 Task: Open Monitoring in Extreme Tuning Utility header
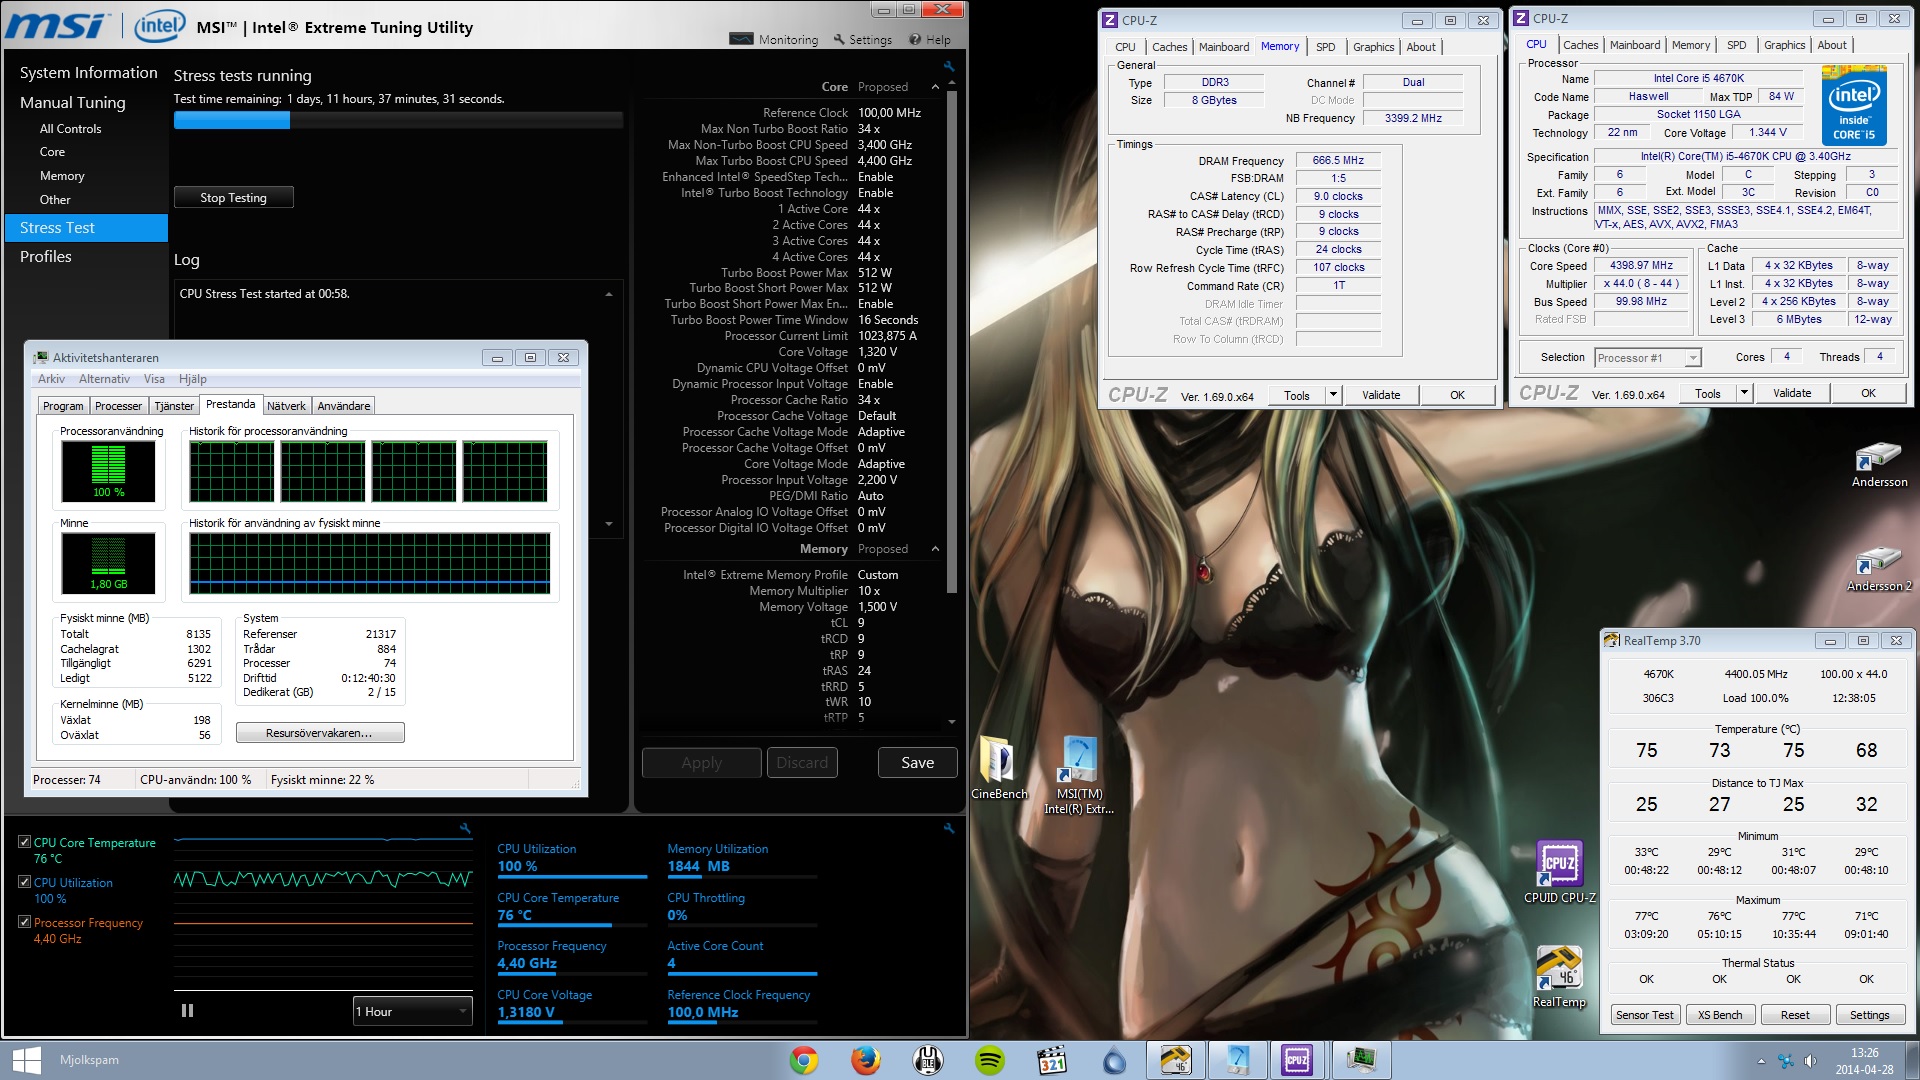pos(774,40)
